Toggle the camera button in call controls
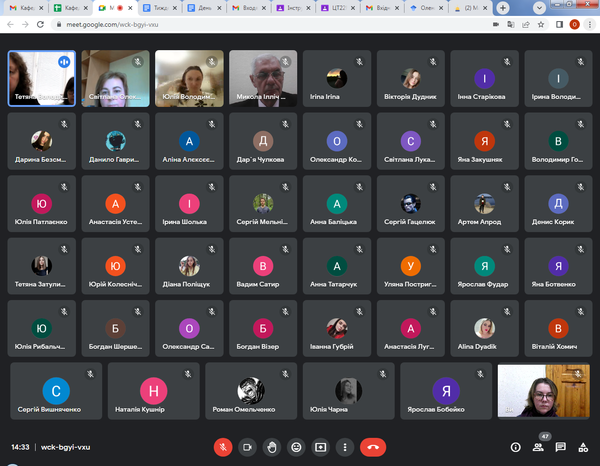600x466 pixels. point(247,447)
